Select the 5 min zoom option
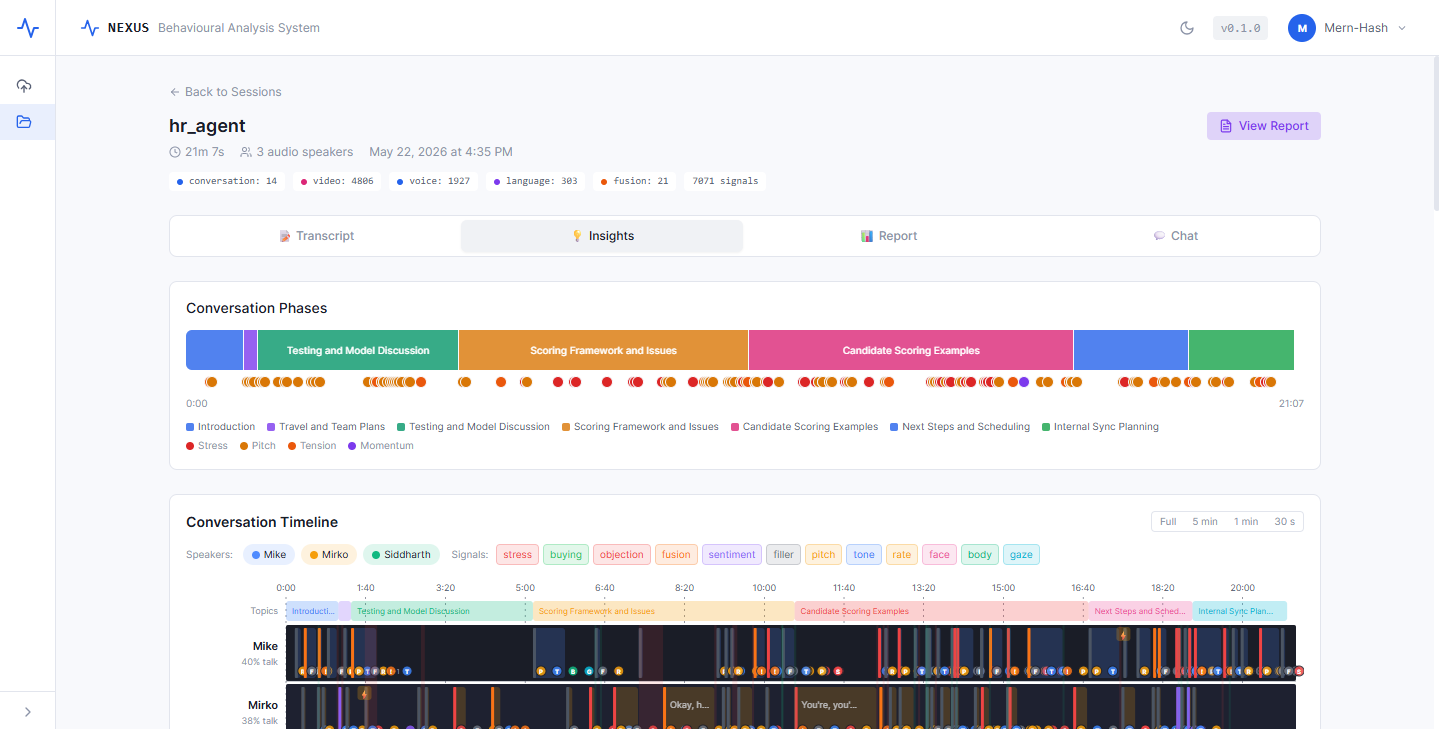 pos(1204,522)
